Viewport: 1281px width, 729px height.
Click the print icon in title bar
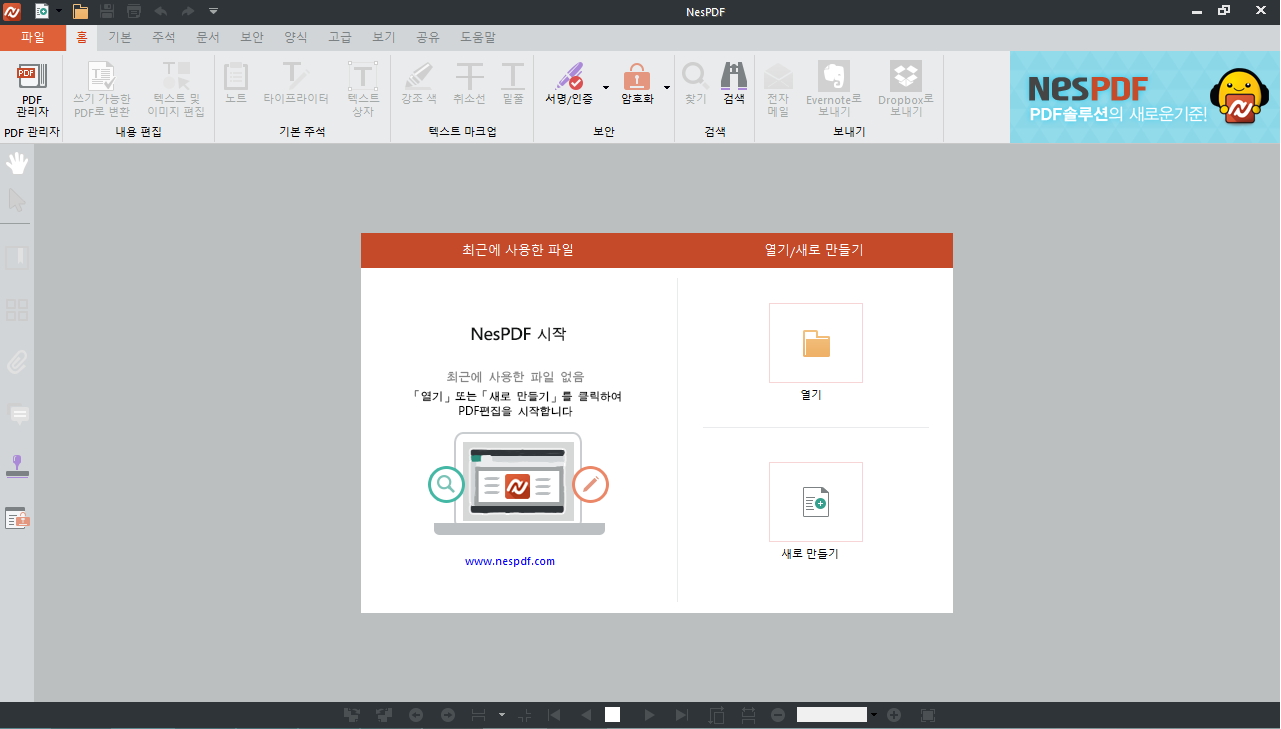[x=134, y=11]
